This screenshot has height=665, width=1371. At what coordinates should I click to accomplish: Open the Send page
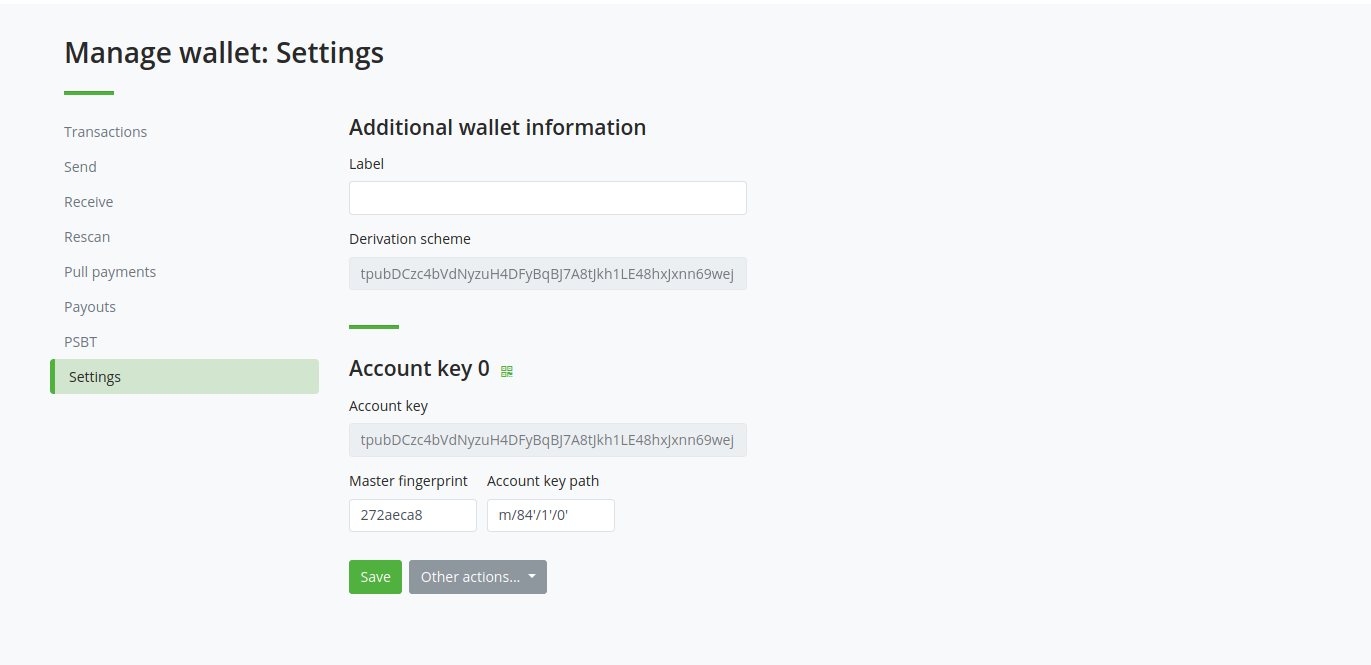coord(79,166)
